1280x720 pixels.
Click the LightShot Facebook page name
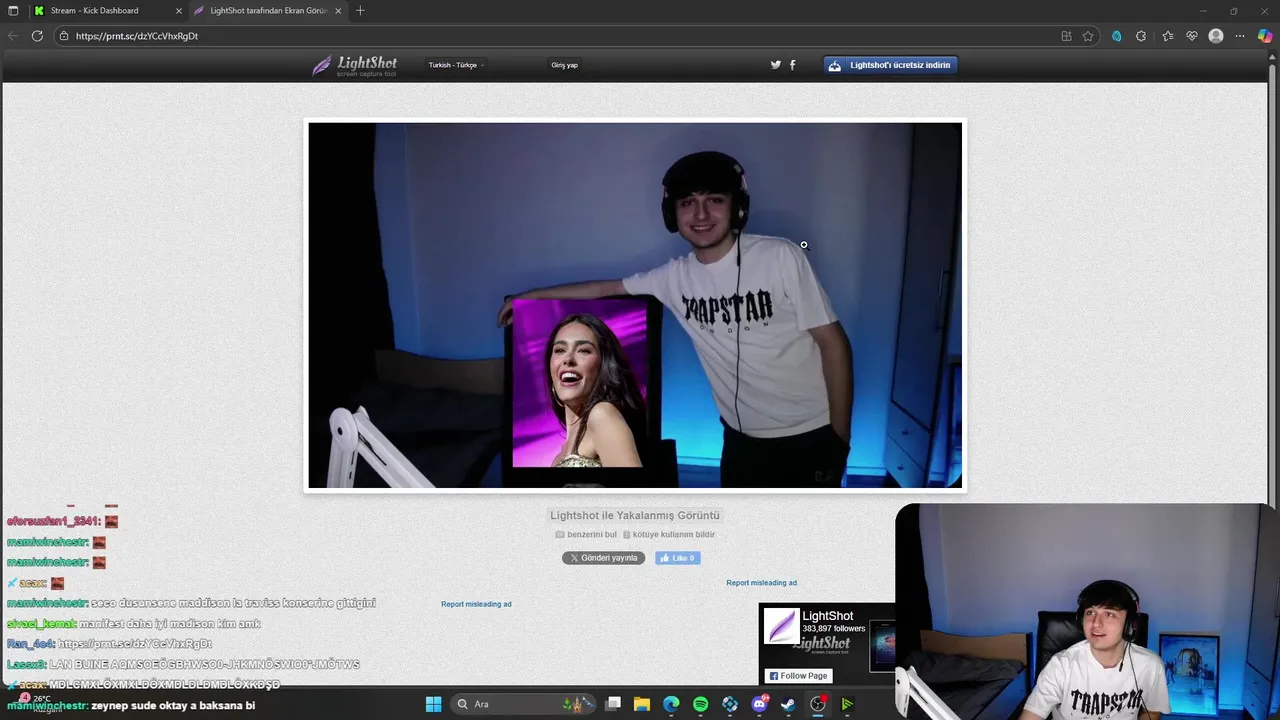(x=828, y=616)
